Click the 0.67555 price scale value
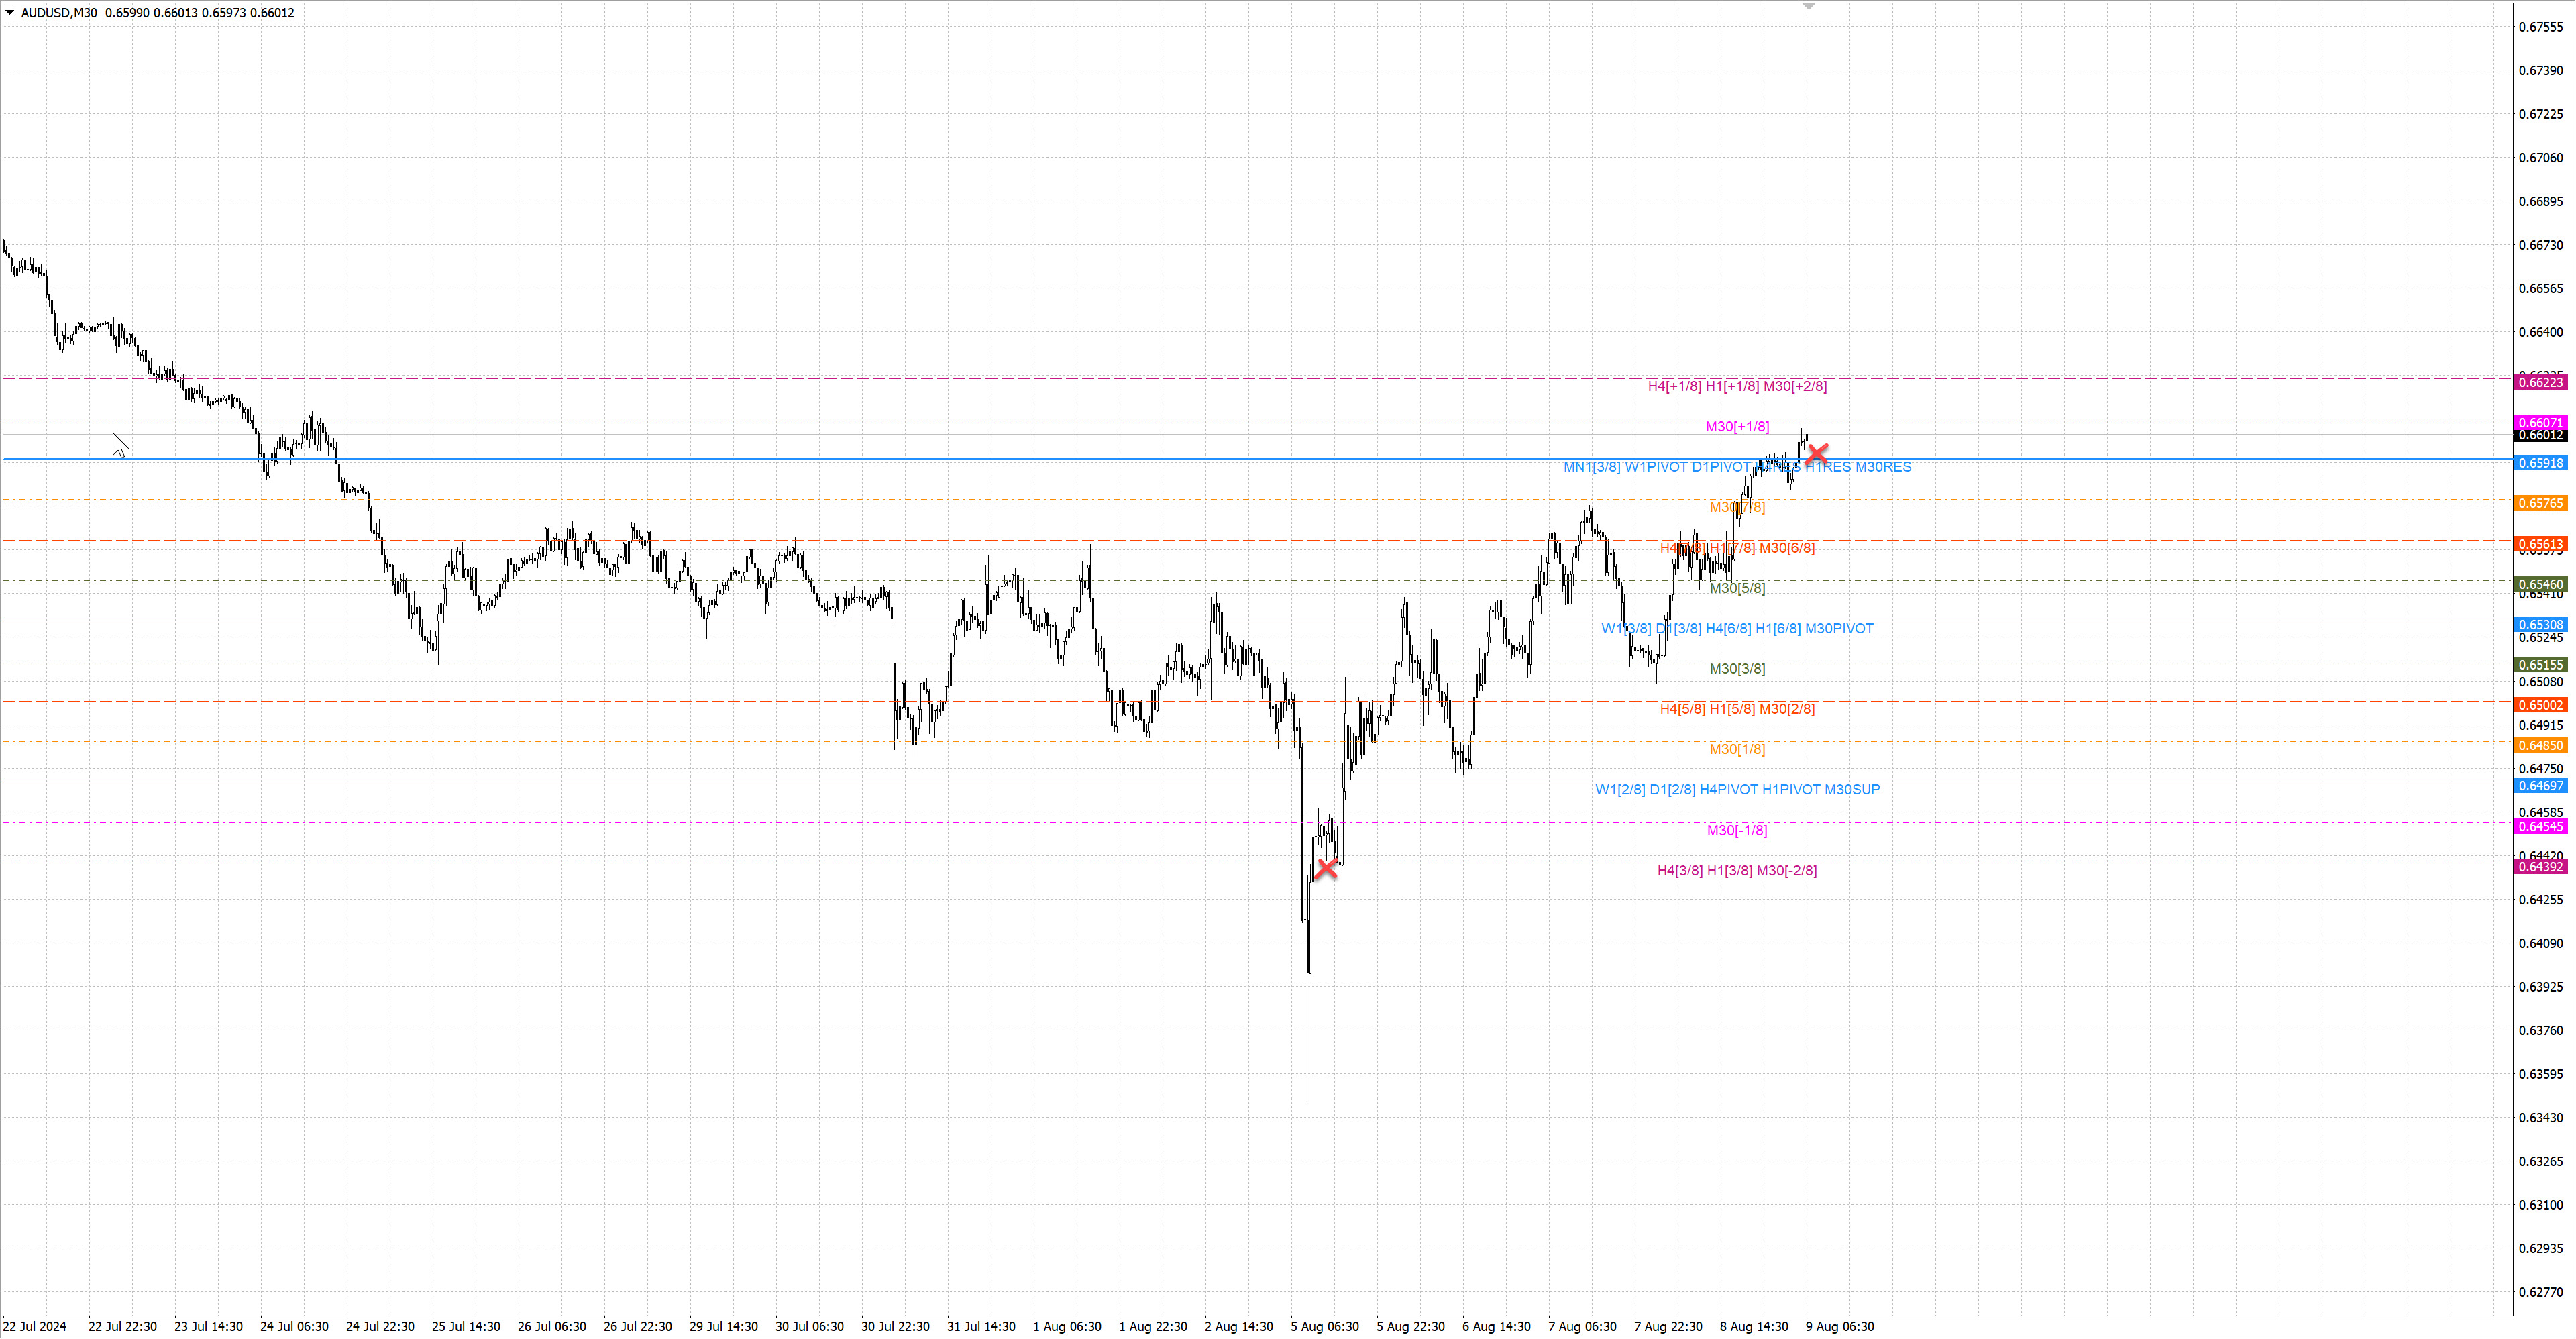Screen dimensions: 2576x1339 [x=2540, y=27]
